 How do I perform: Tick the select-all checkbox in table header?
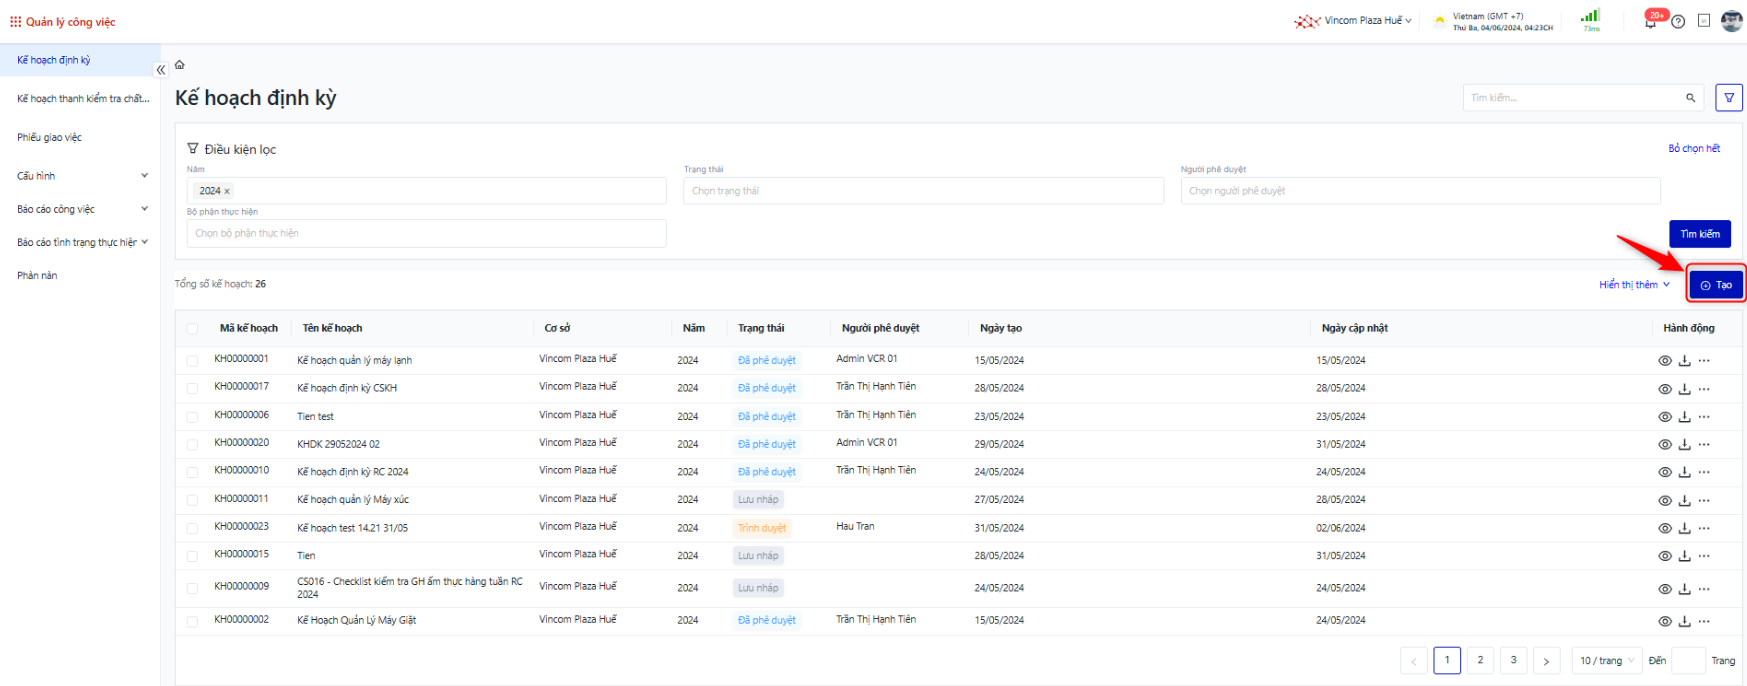click(x=192, y=329)
